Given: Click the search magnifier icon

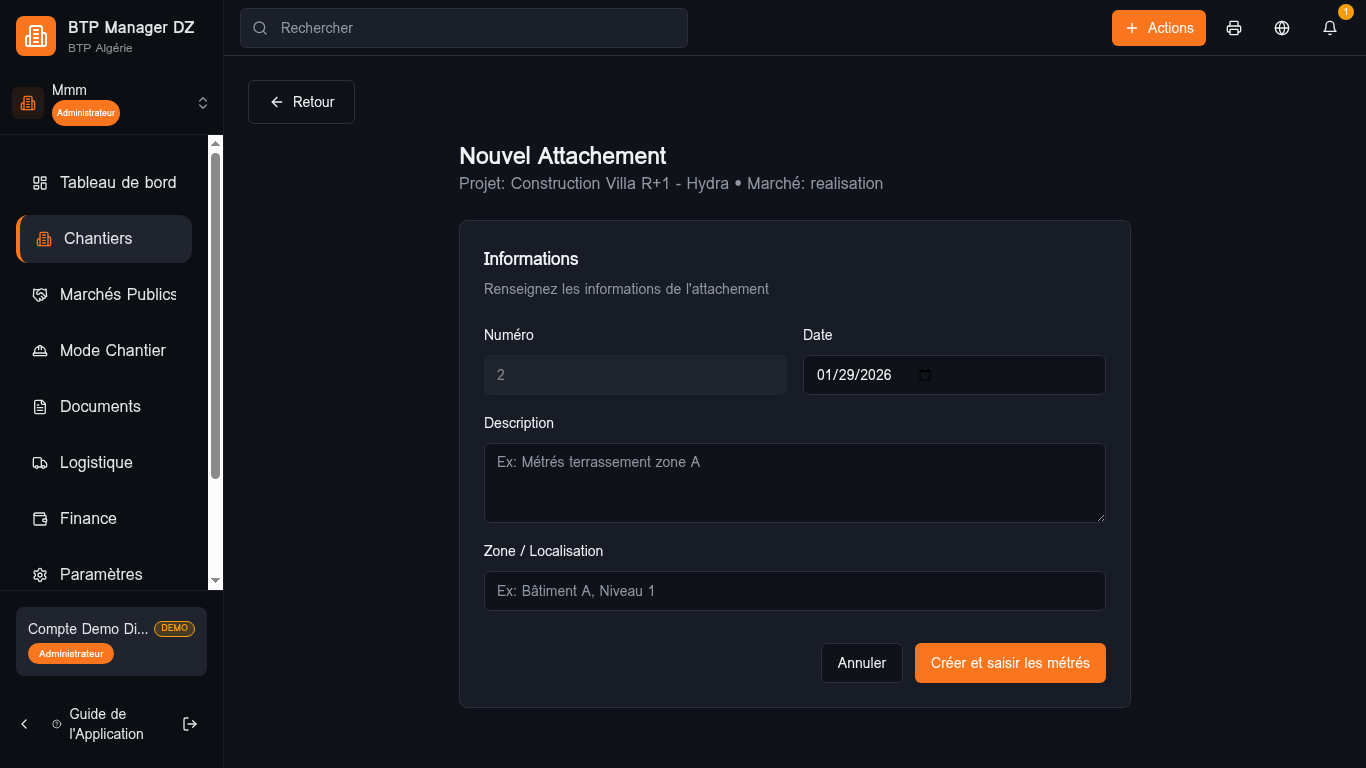Looking at the screenshot, I should click(260, 28).
